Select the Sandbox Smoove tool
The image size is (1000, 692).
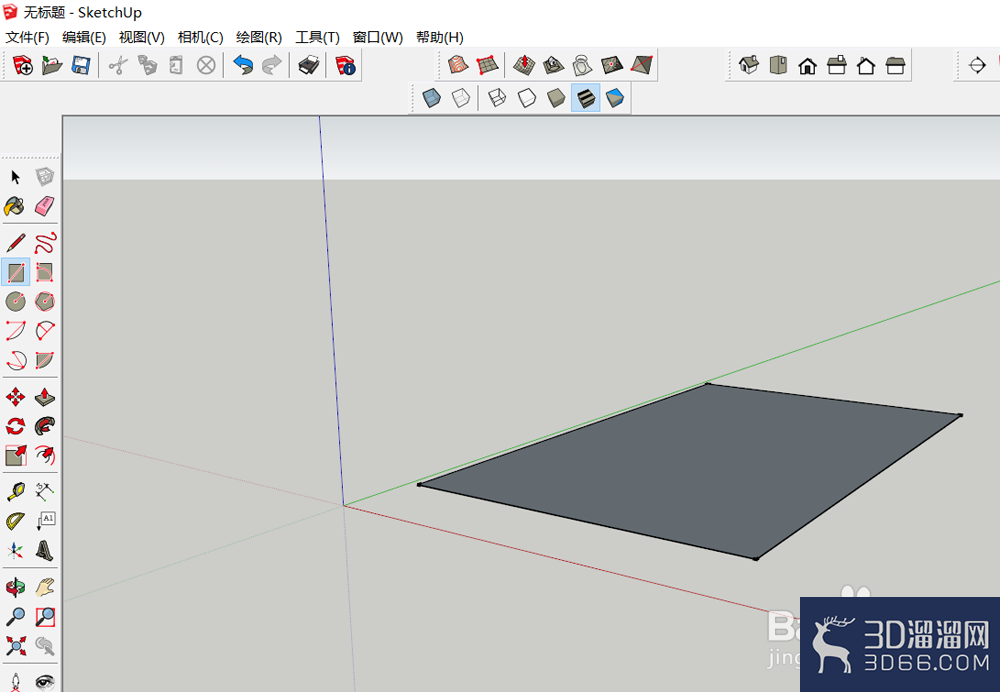[x=524, y=64]
